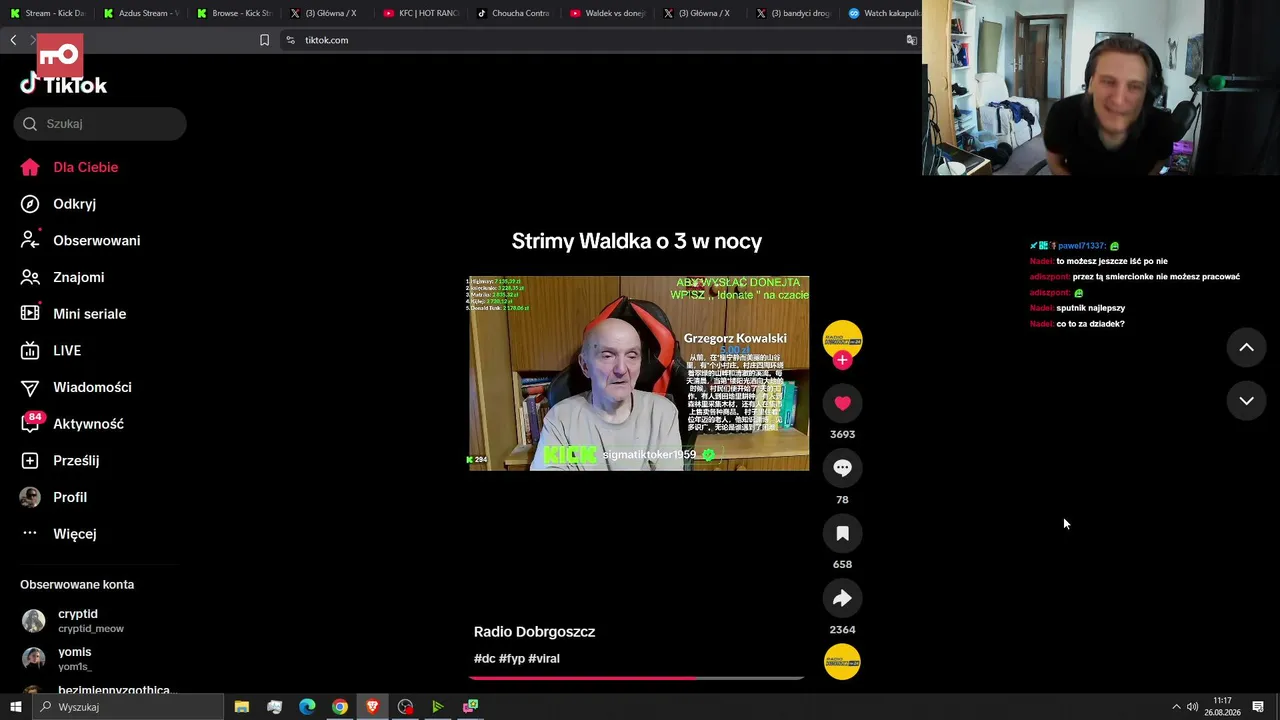The image size is (1280, 720).
Task: Click the #dc hashtag
Action: [x=484, y=659]
